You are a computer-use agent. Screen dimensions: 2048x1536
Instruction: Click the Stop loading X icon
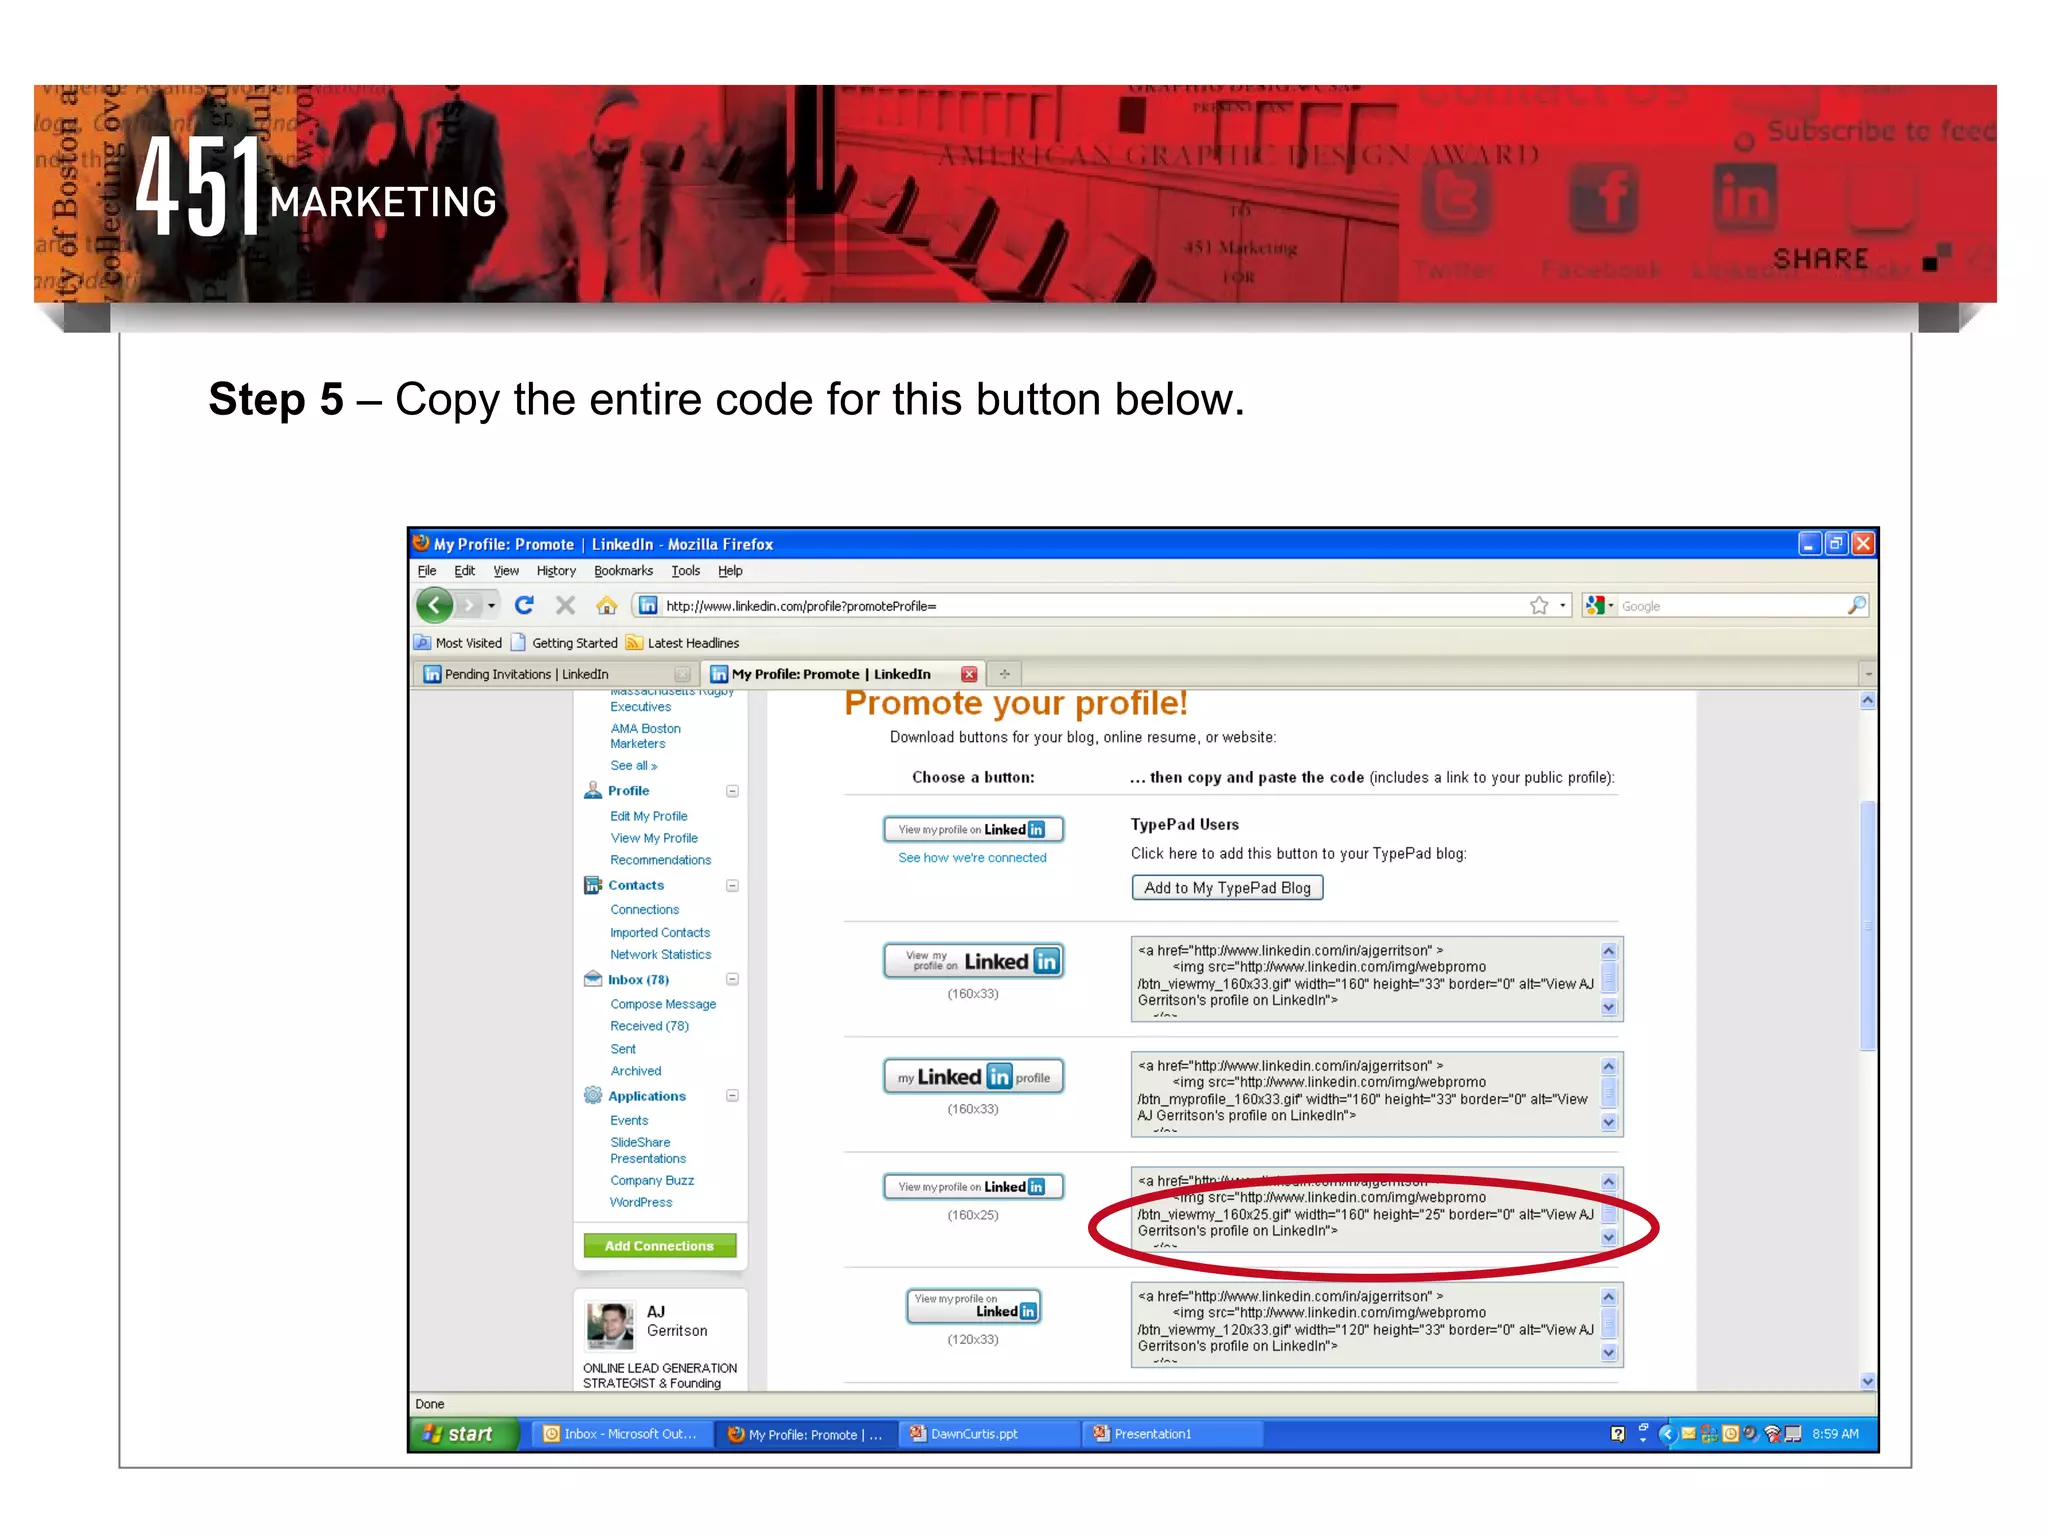tap(565, 605)
